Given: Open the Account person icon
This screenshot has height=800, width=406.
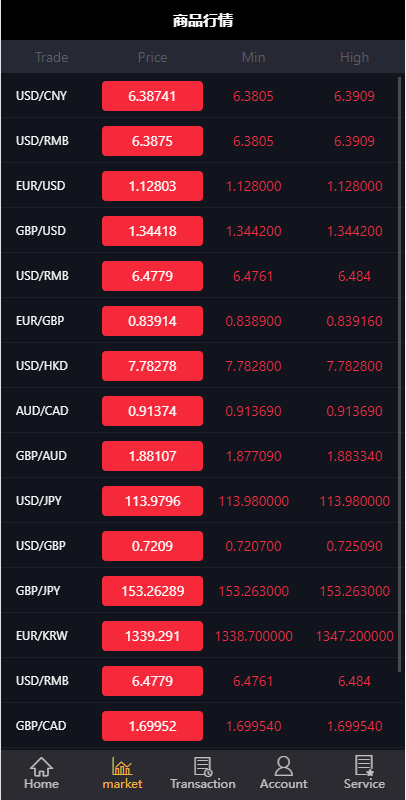Looking at the screenshot, I should pyautogui.click(x=284, y=766).
